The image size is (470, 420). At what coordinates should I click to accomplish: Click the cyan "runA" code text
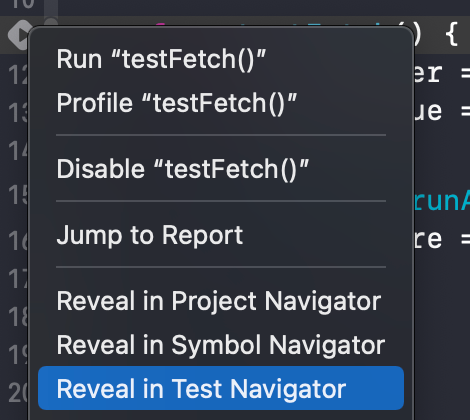tap(442, 201)
